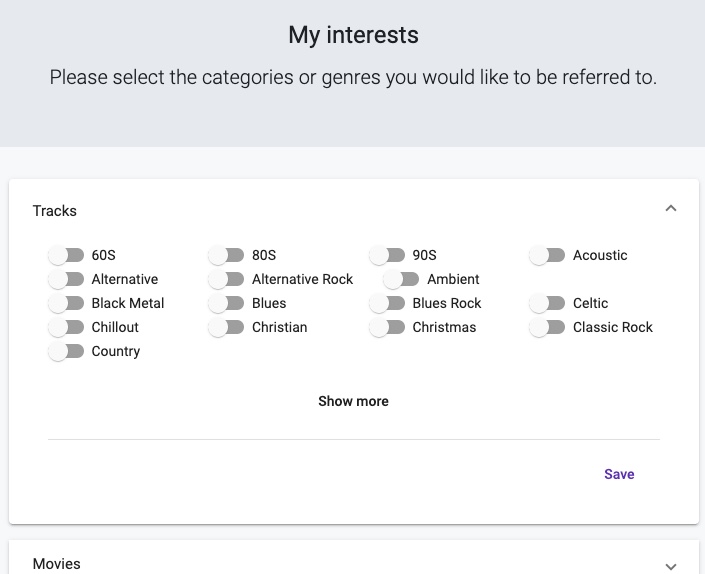The image size is (705, 574).
Task: Enable the Classic Rock toggle
Action: pyautogui.click(x=548, y=327)
